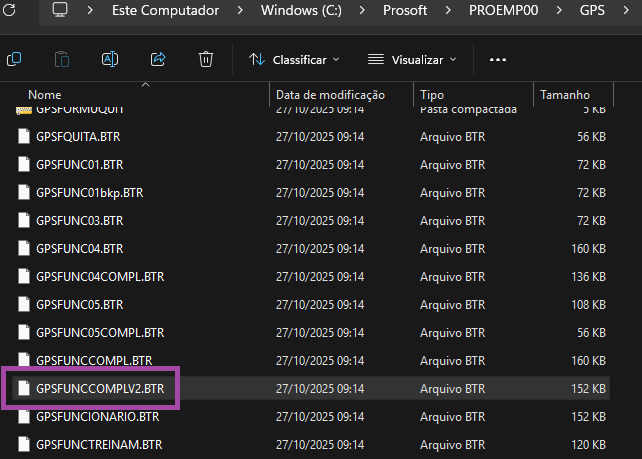Viewport: 642px width, 459px height.
Task: Select file name GPSFUNCIONARIO.BTR
Action: pyautogui.click(x=97, y=416)
